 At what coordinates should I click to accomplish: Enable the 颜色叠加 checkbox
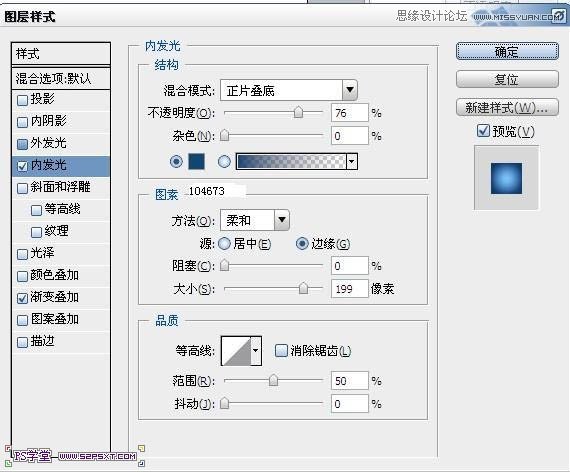tap(23, 276)
